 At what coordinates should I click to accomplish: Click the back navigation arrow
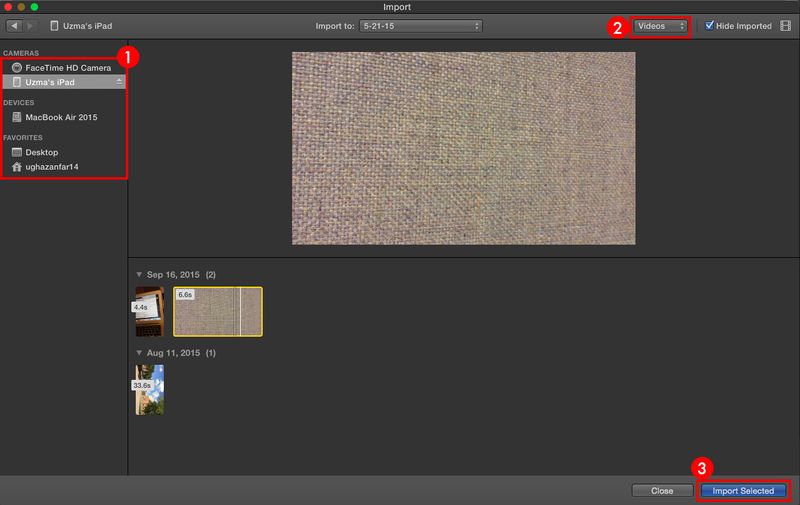15,25
